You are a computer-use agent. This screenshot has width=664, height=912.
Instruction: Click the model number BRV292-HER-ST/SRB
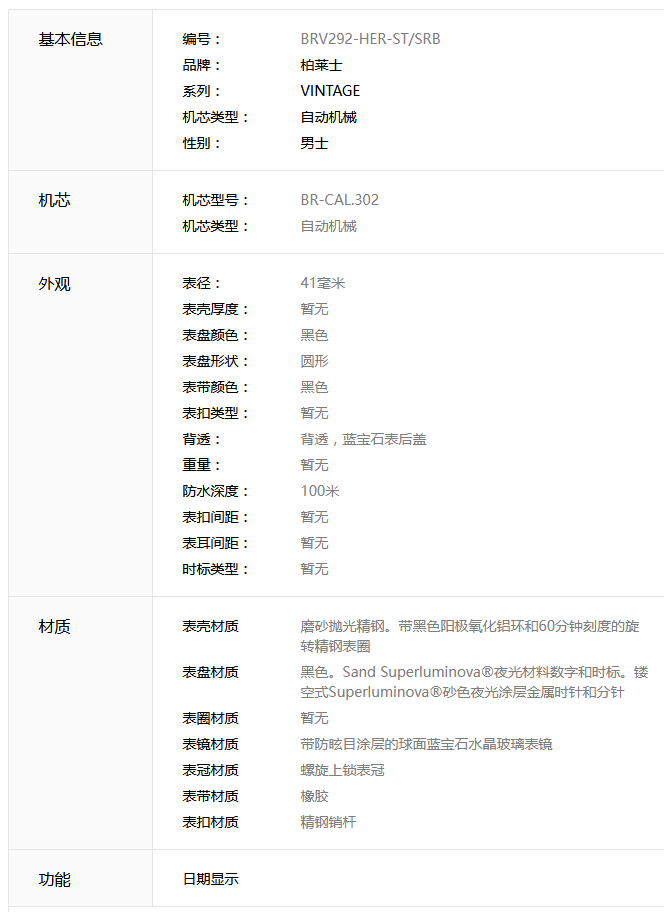[x=370, y=39]
